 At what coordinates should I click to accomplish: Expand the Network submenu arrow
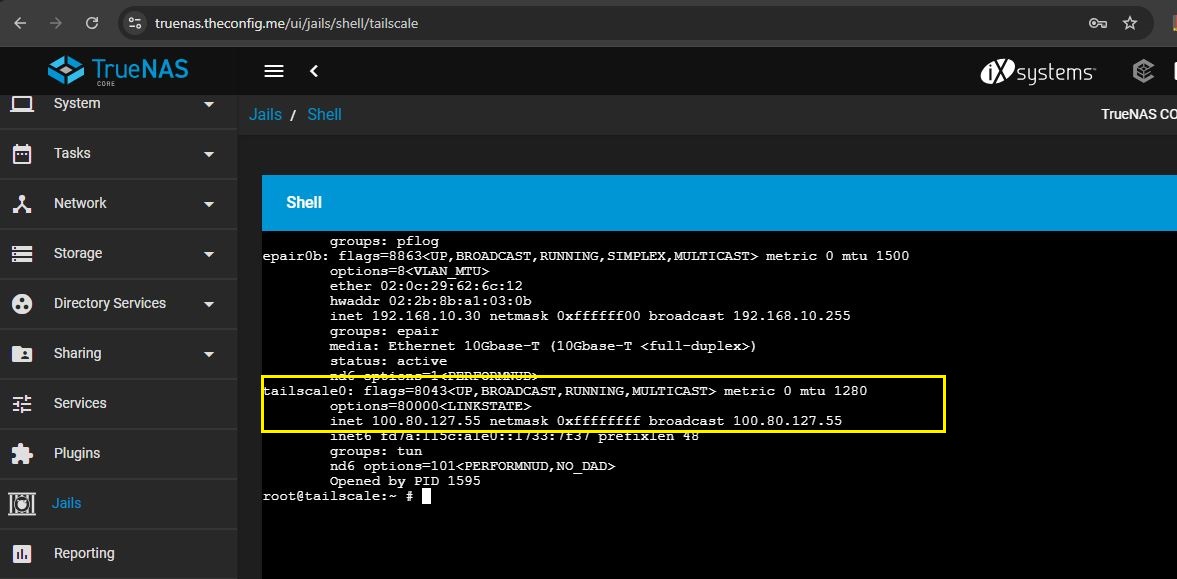(x=209, y=204)
